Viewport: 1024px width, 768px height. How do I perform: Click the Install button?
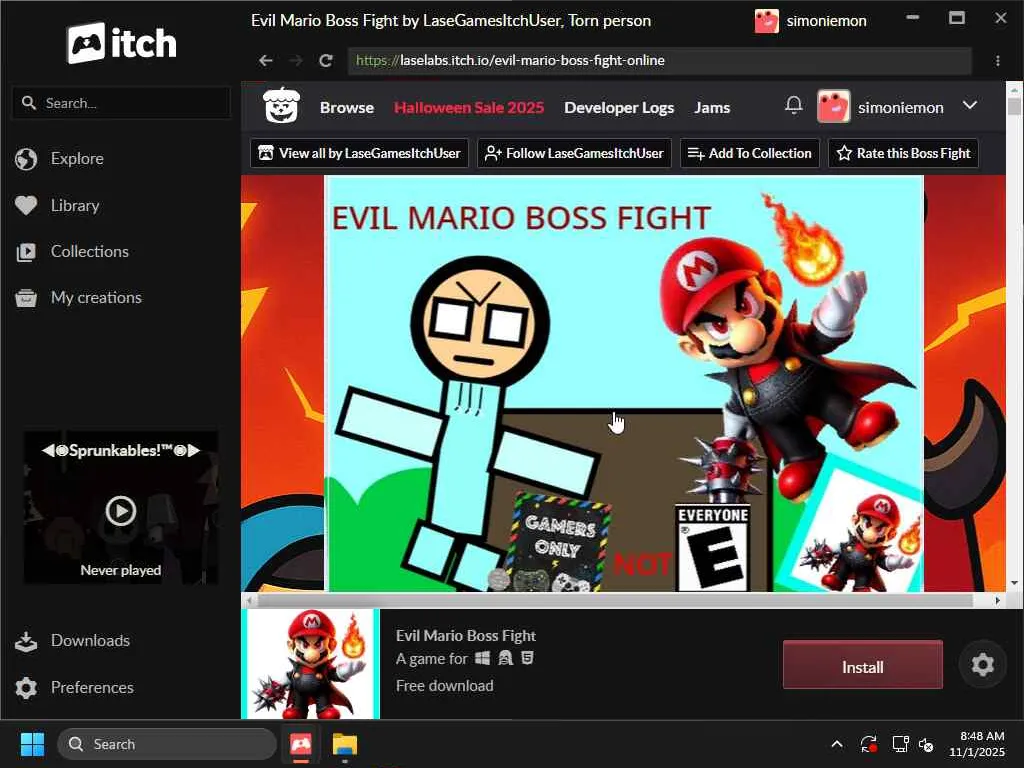(x=863, y=665)
